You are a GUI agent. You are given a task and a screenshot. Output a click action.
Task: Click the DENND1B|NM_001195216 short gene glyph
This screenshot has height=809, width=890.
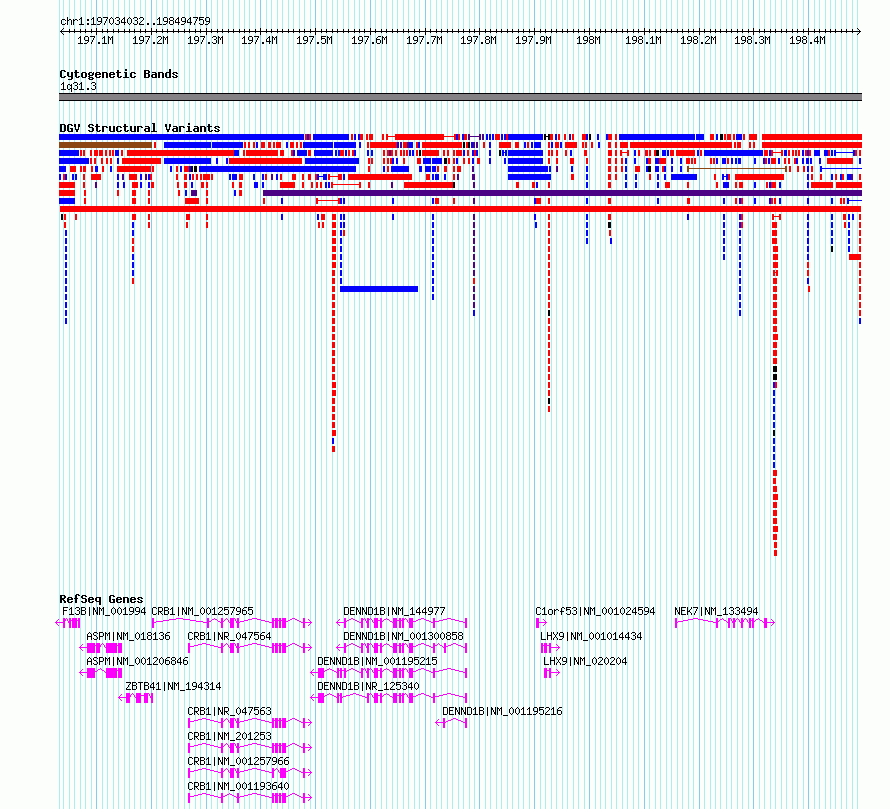point(451,723)
